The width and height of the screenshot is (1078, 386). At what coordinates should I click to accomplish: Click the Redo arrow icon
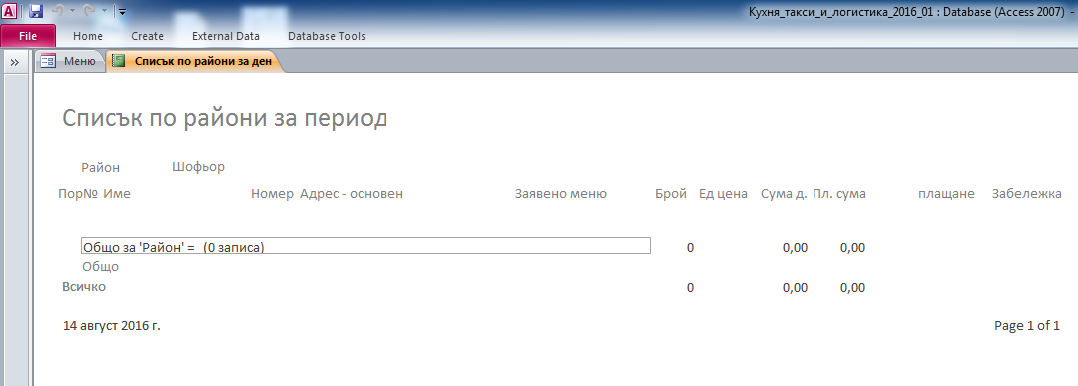pyautogui.click(x=89, y=11)
